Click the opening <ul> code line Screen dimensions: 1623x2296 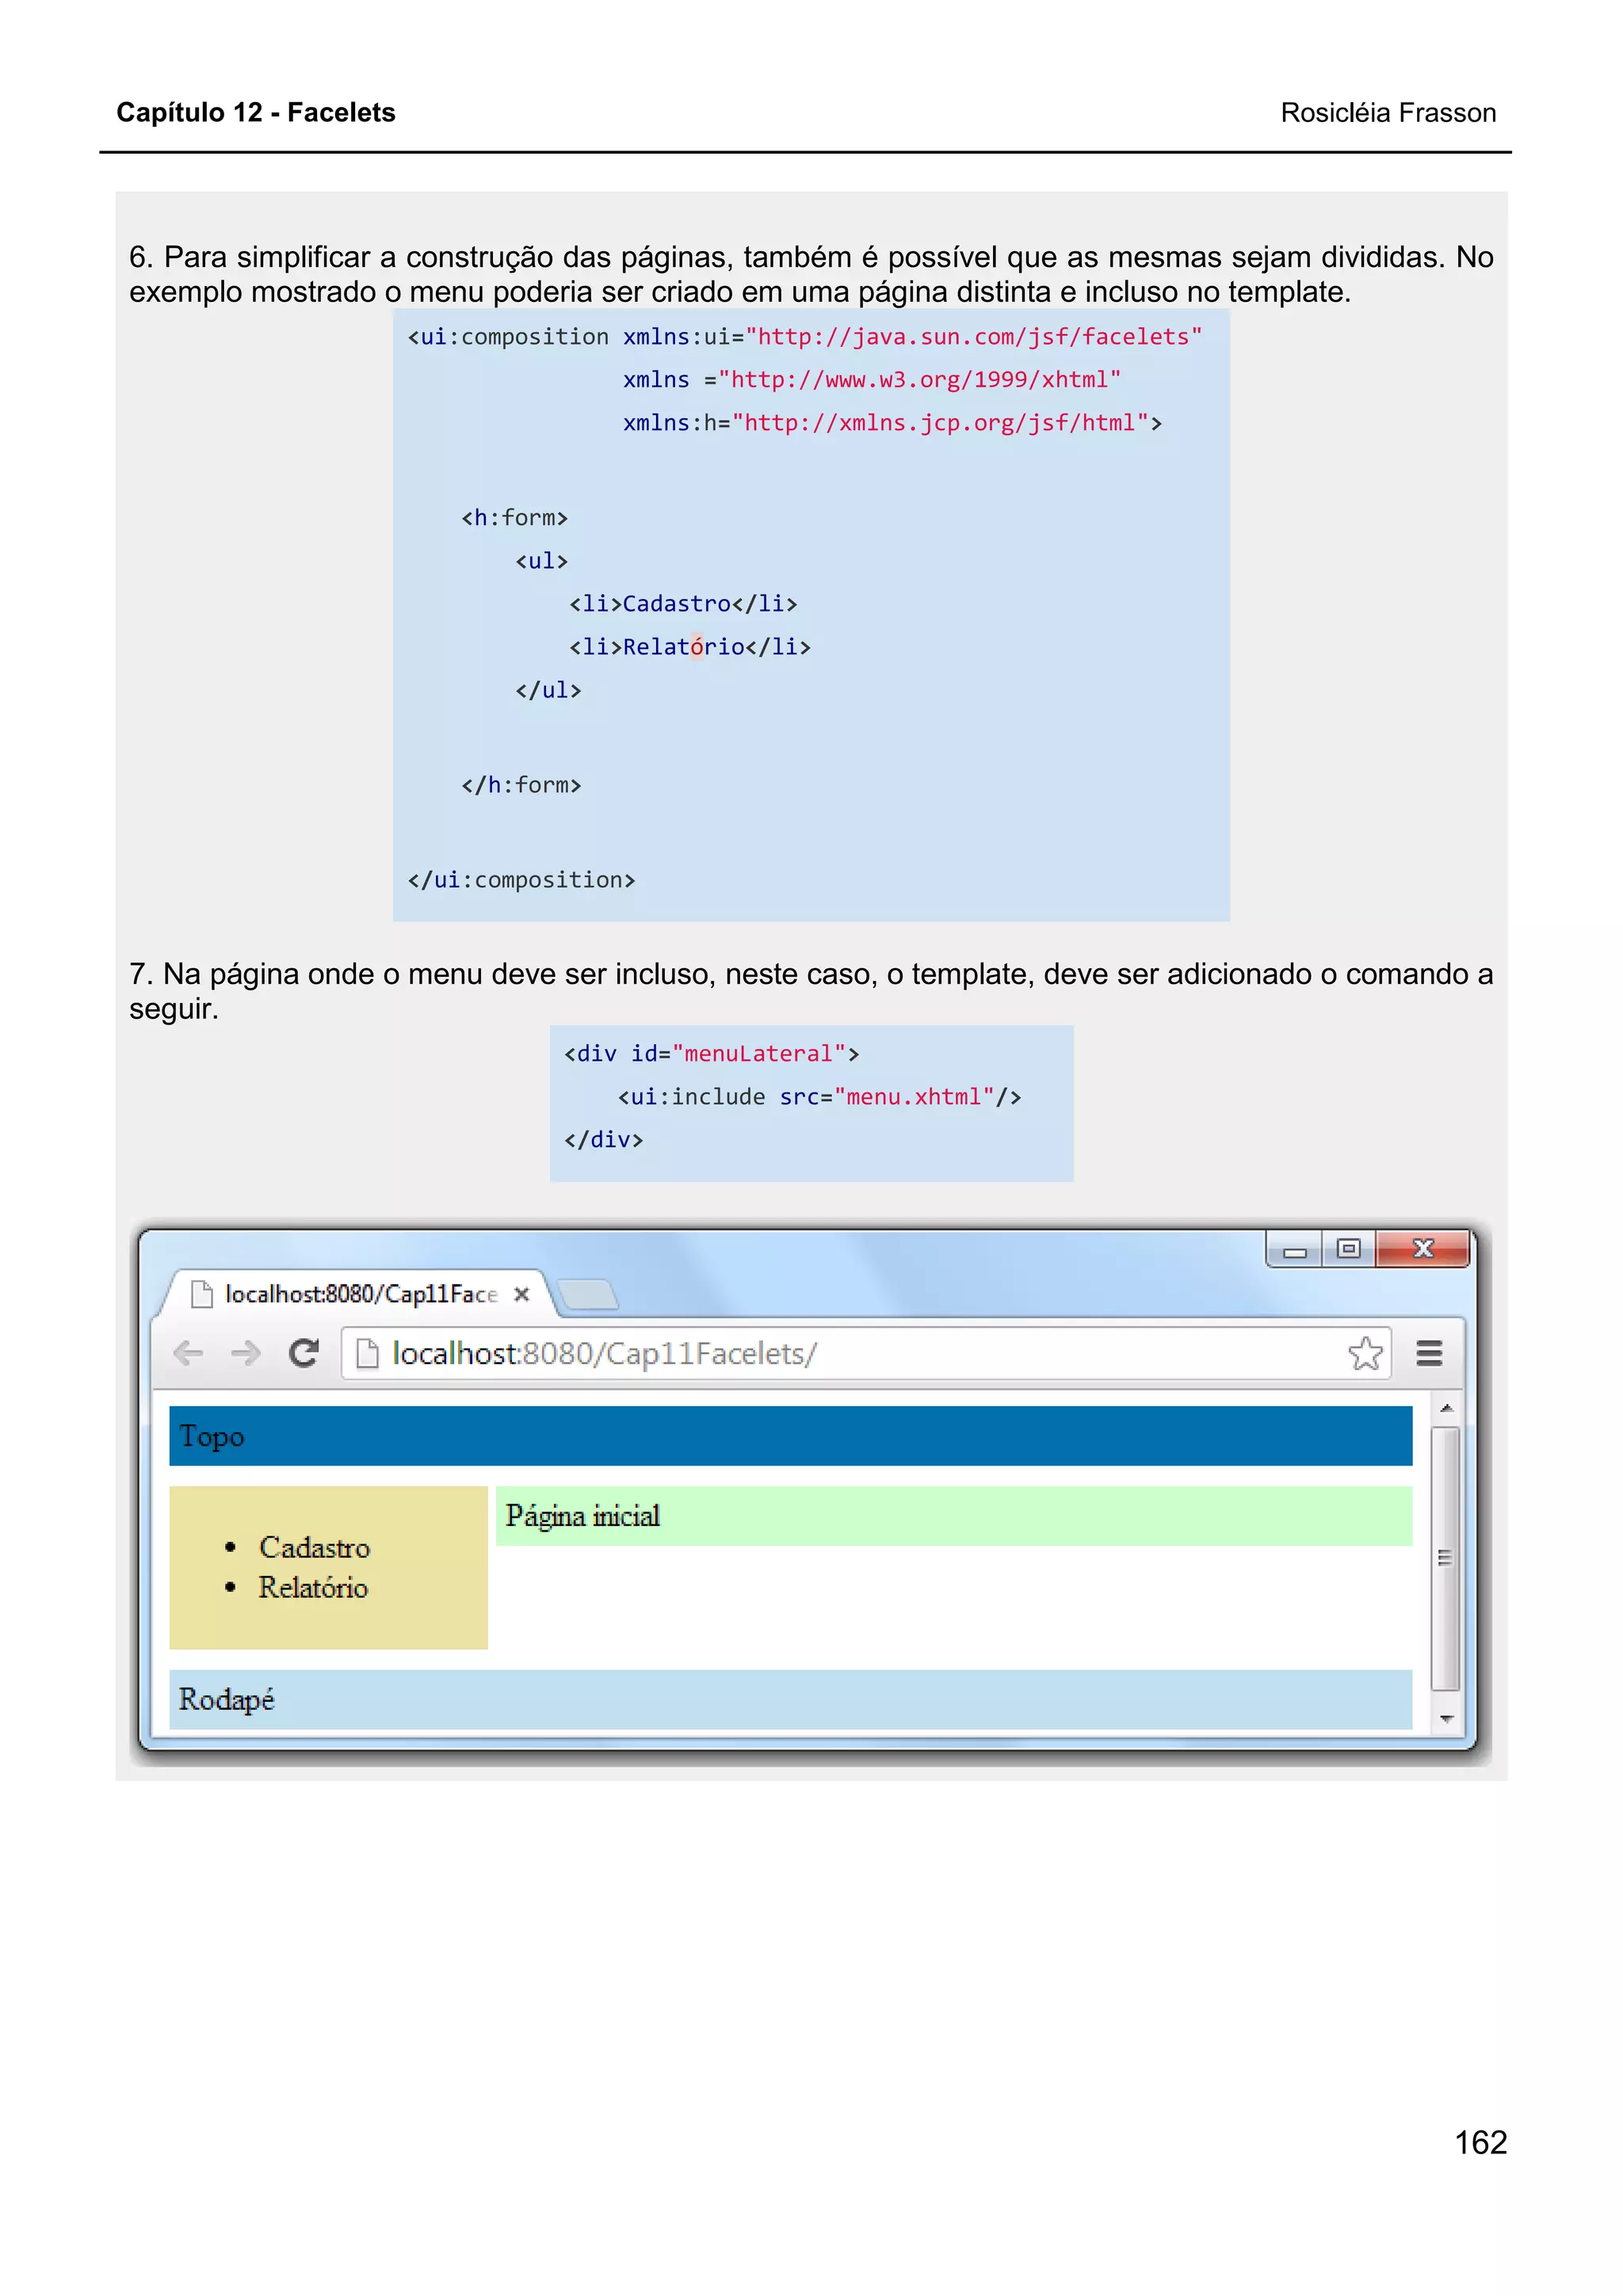tap(541, 561)
